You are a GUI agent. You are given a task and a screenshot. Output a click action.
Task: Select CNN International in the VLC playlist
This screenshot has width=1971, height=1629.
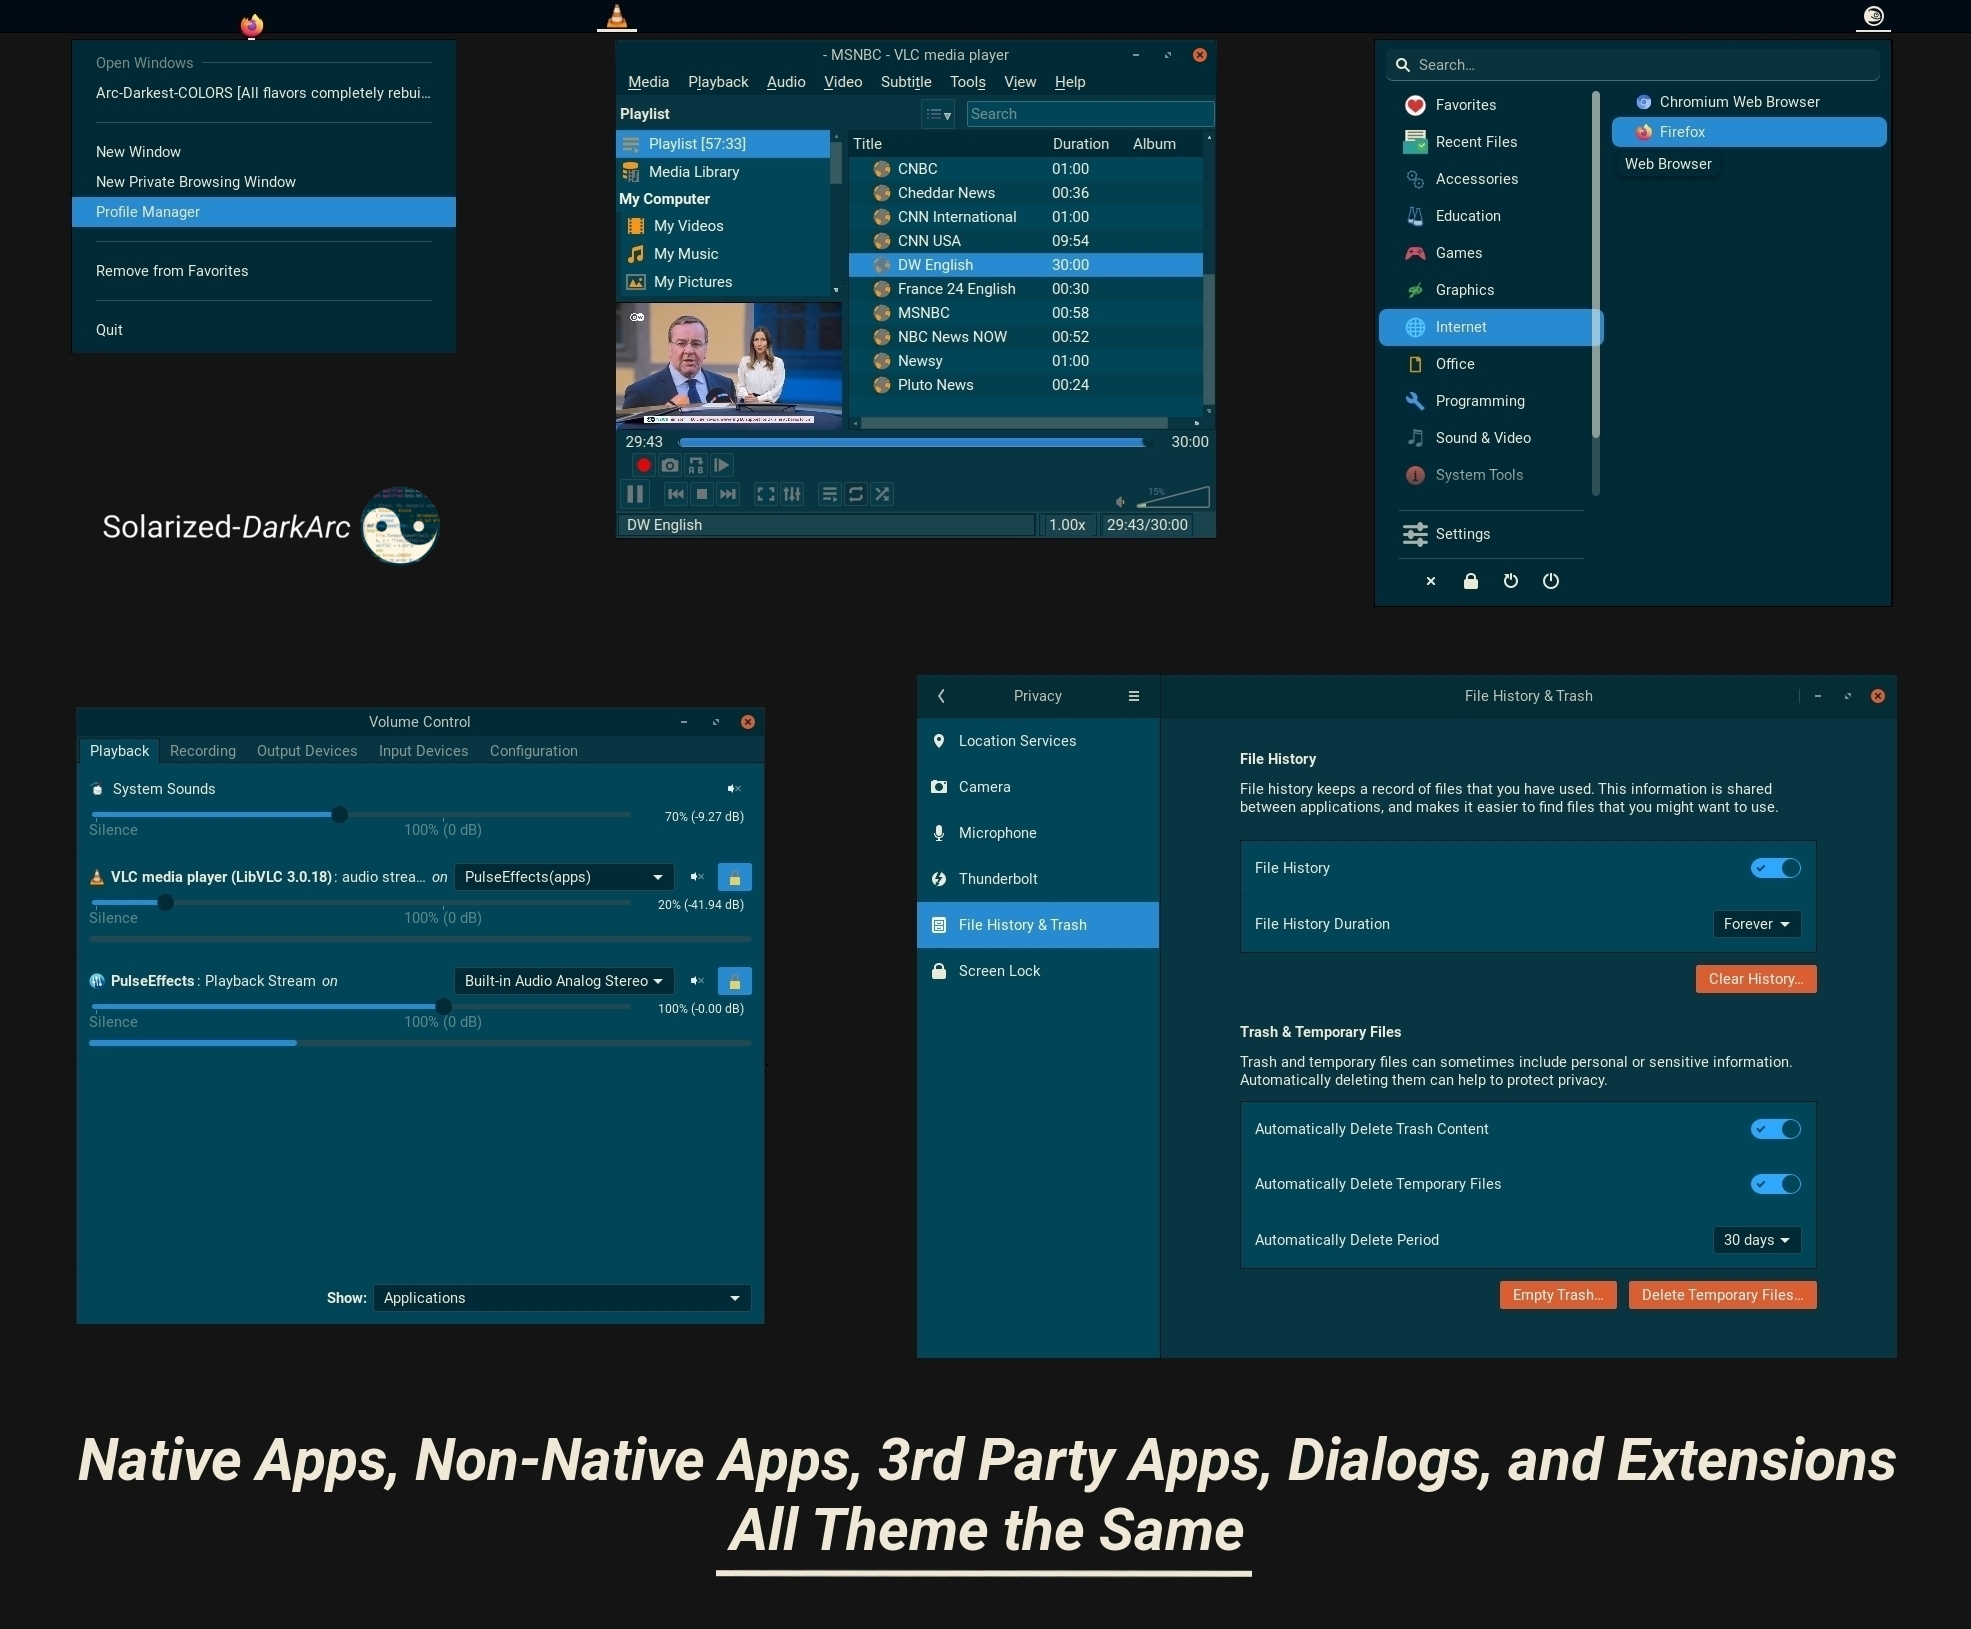click(x=1026, y=217)
